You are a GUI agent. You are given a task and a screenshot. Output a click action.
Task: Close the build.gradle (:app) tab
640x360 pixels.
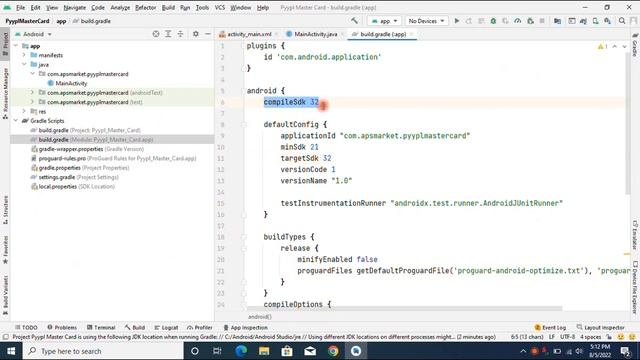tap(411, 34)
